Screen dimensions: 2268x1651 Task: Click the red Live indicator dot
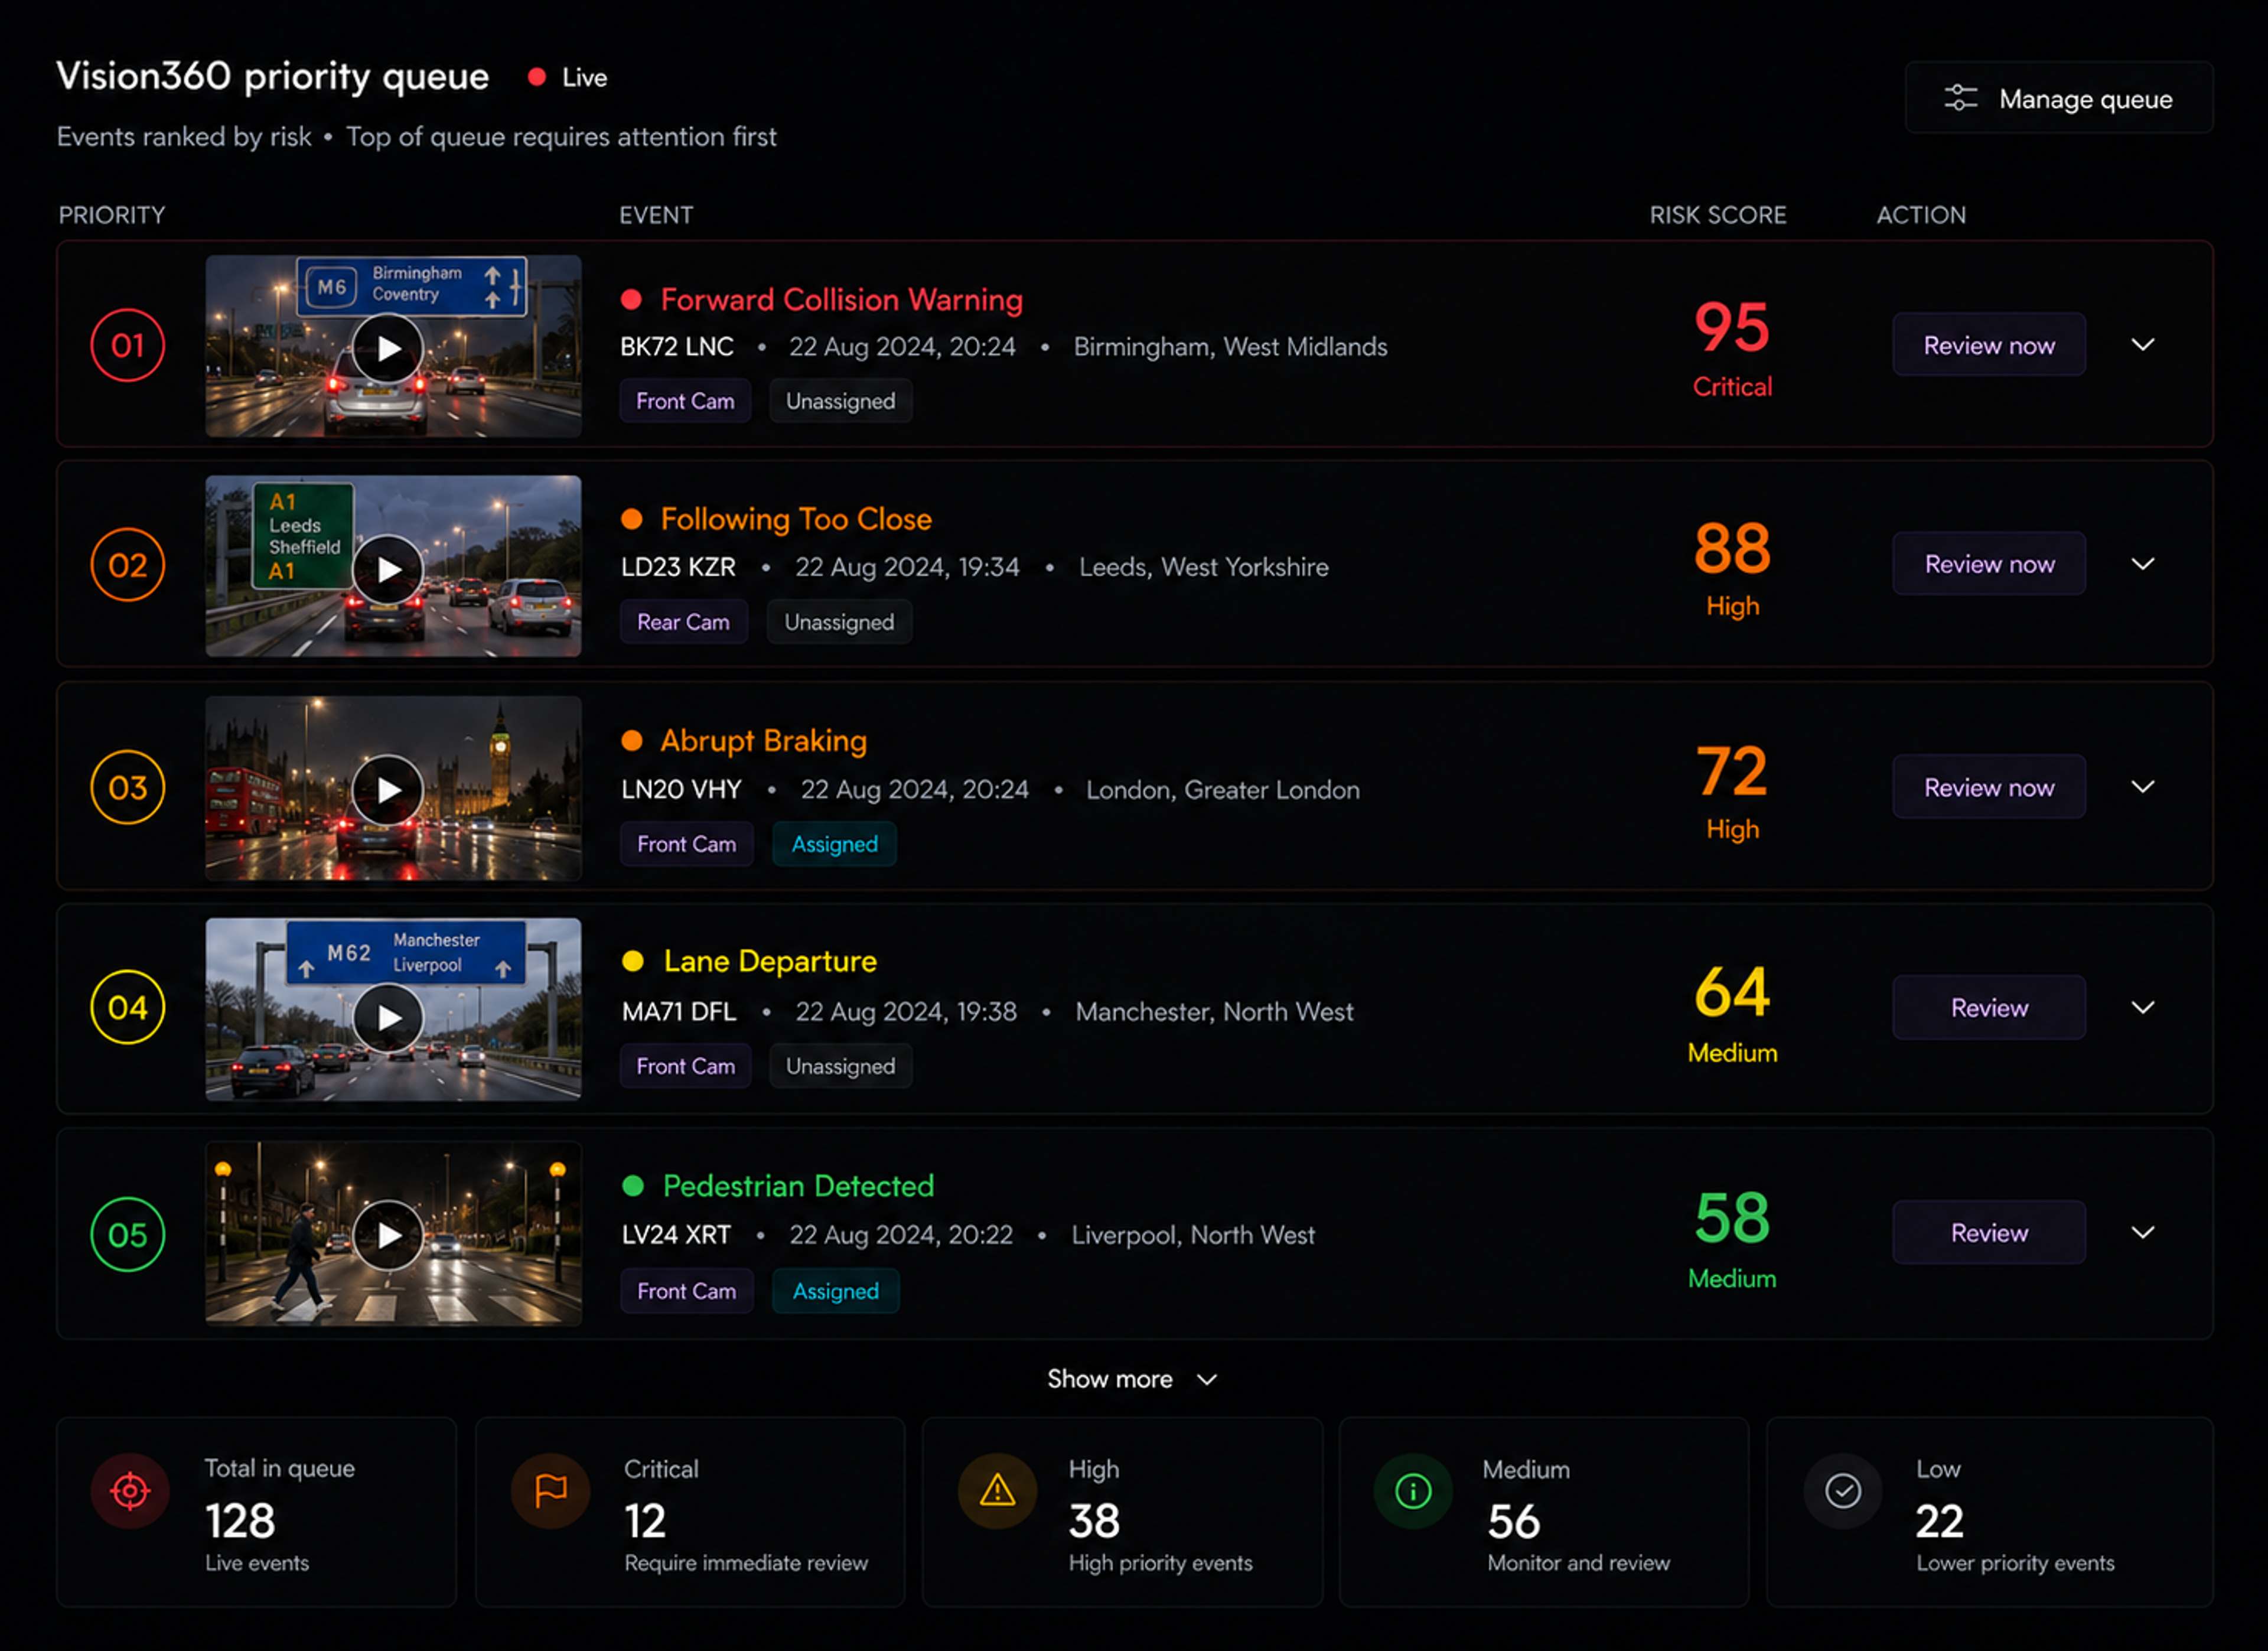pyautogui.click(x=537, y=77)
